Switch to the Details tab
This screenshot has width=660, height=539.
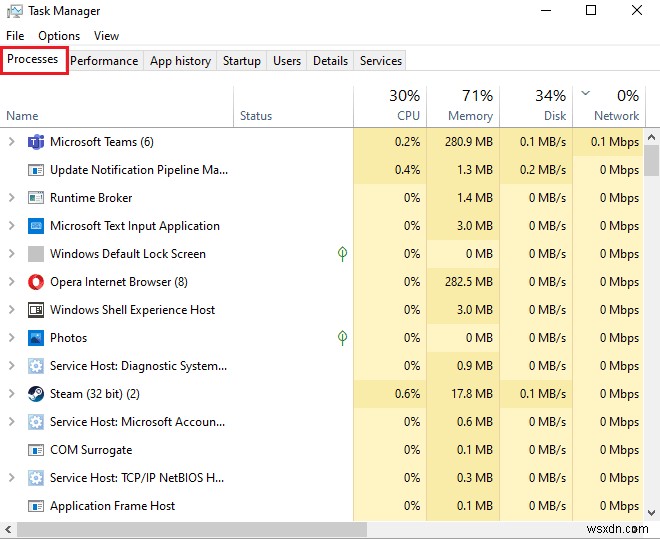(x=330, y=61)
